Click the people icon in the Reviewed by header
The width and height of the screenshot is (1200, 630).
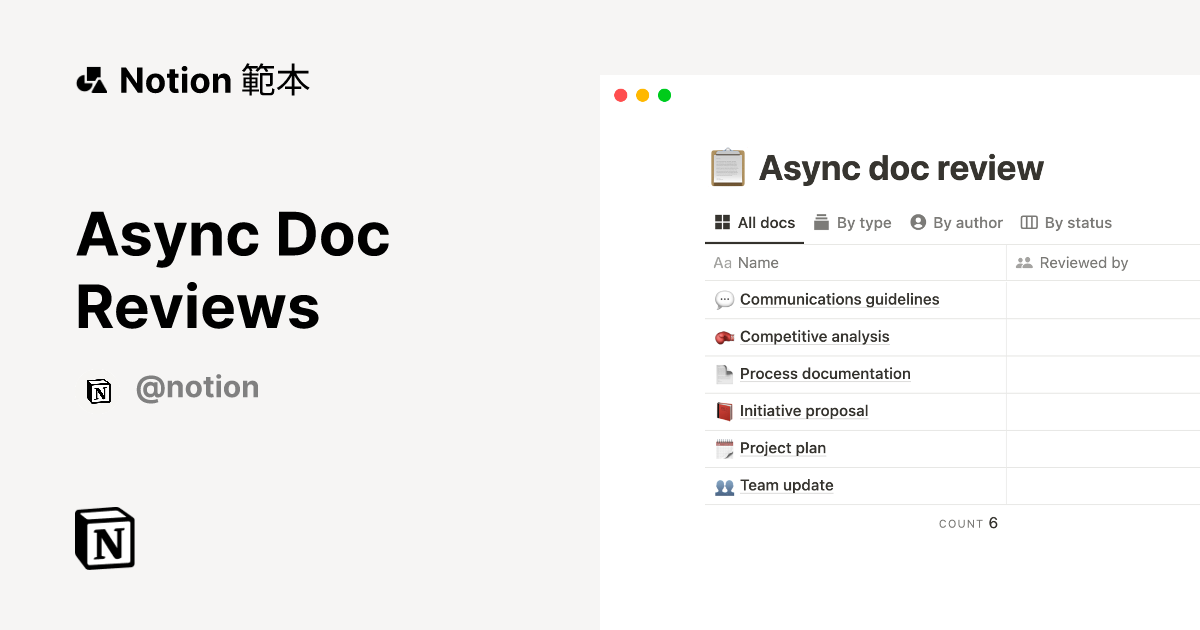coord(1024,262)
